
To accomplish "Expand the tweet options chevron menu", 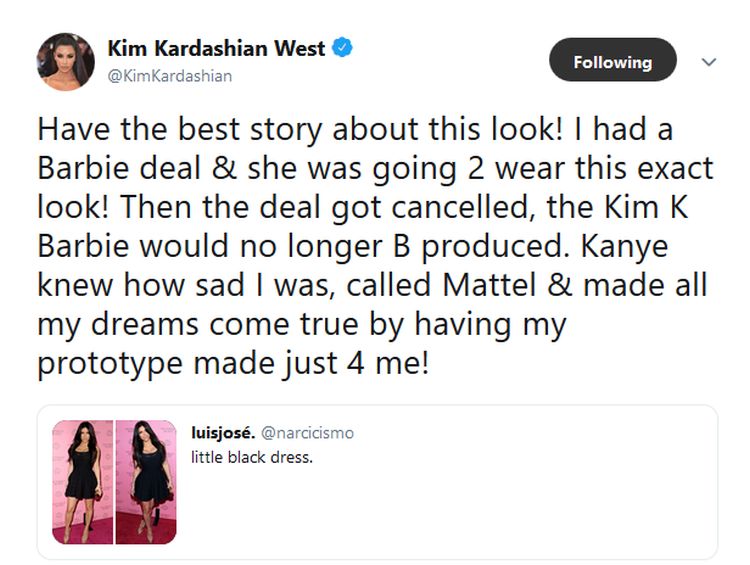I will click(x=710, y=62).
